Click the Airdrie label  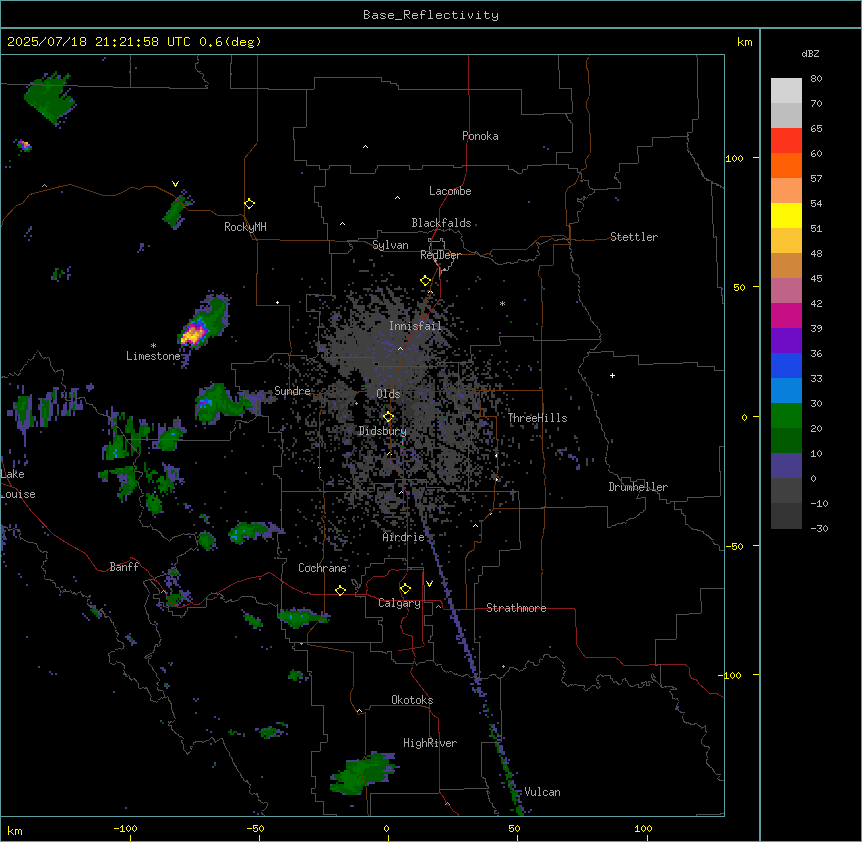[403, 537]
